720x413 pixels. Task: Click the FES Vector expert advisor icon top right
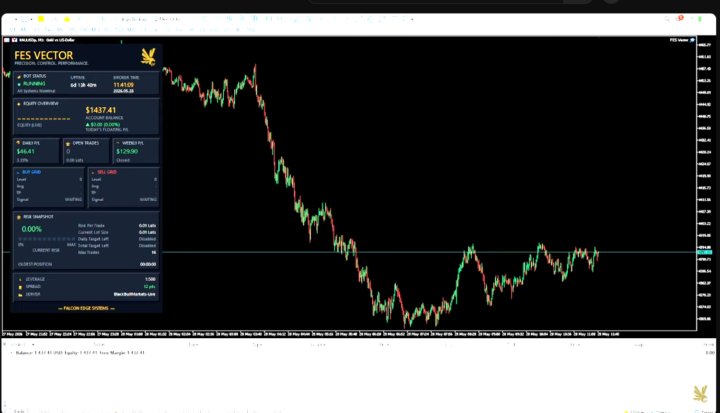click(692, 40)
